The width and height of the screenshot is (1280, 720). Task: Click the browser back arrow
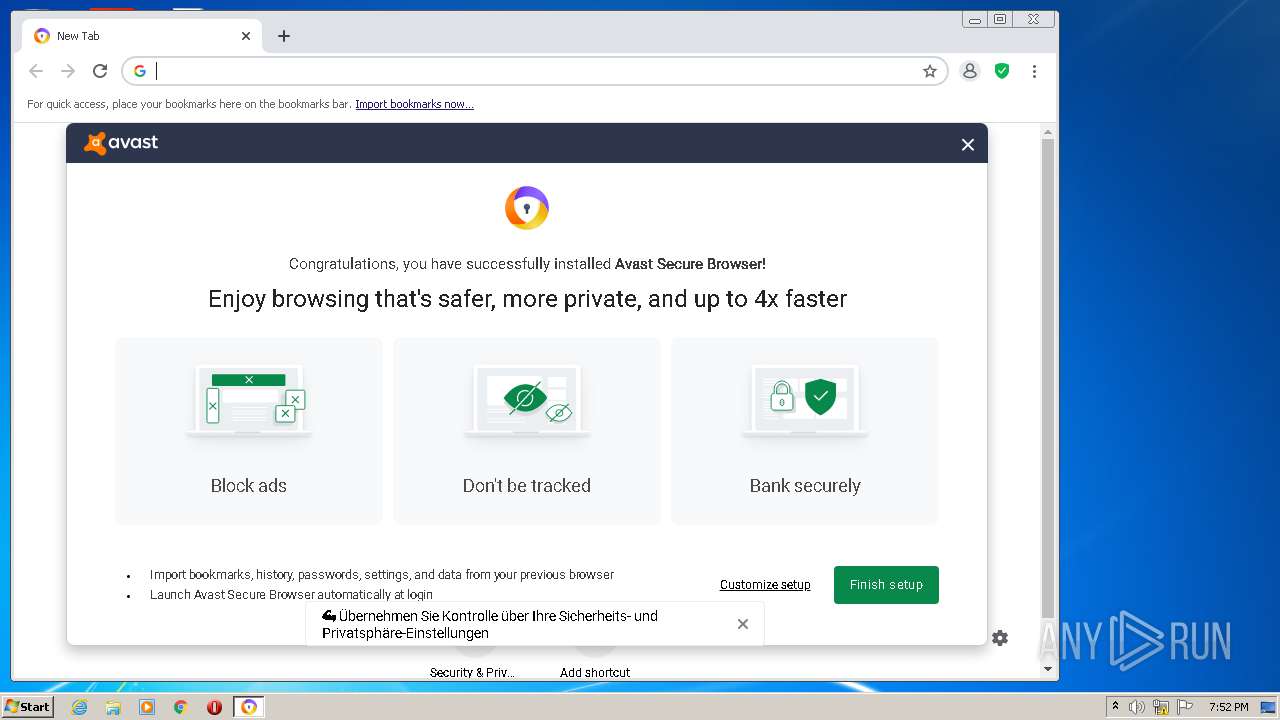pyautogui.click(x=36, y=71)
